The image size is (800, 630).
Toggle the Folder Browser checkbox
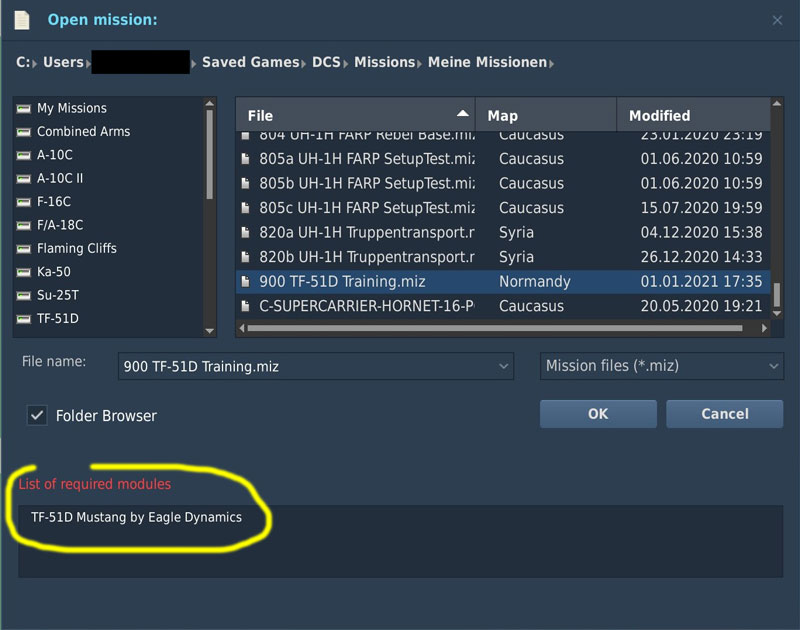tap(37, 416)
